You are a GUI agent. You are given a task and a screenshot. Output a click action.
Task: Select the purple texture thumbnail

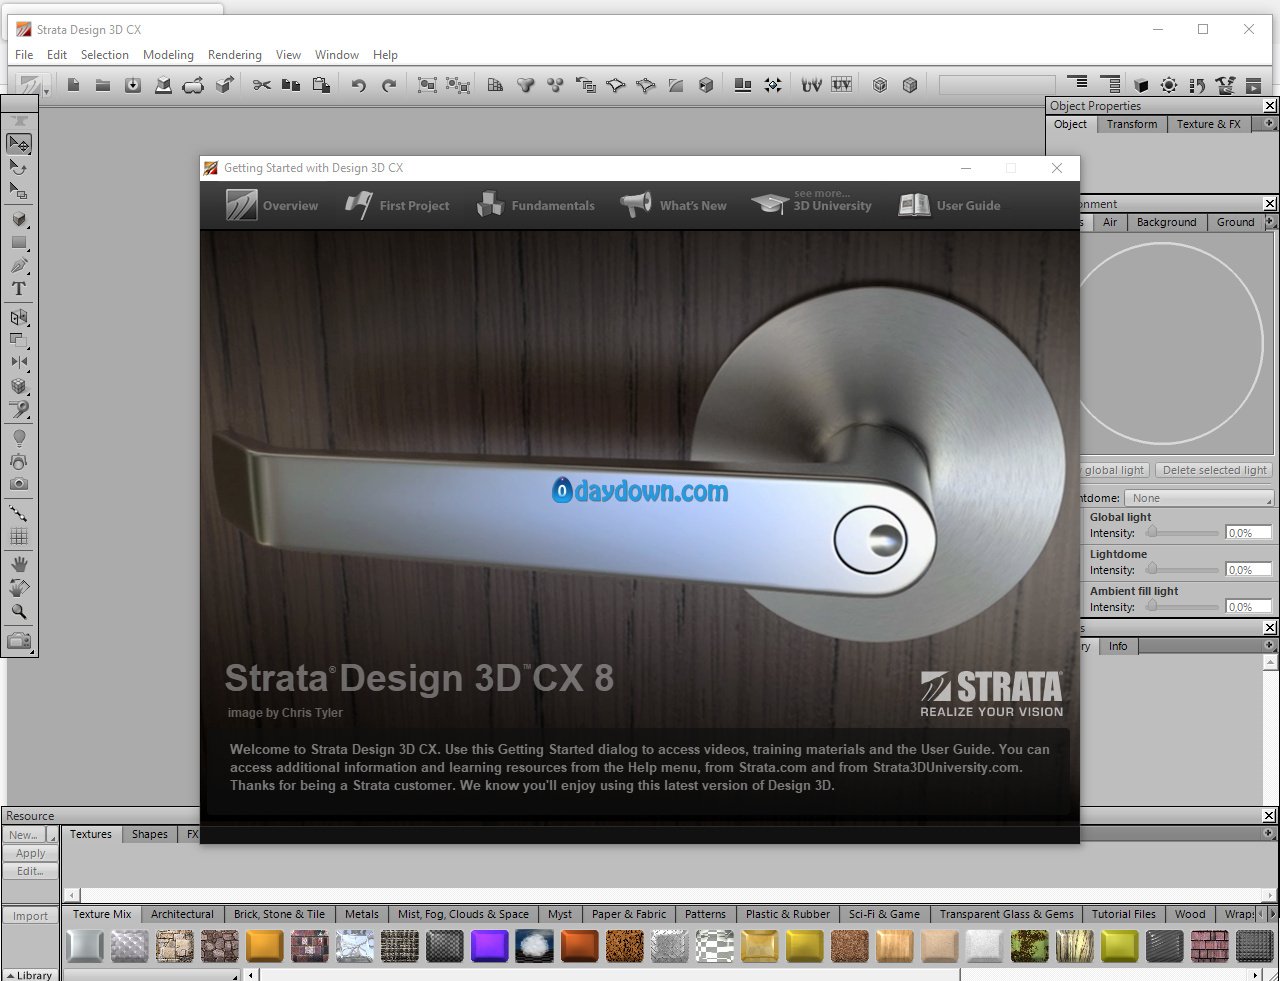pos(489,945)
